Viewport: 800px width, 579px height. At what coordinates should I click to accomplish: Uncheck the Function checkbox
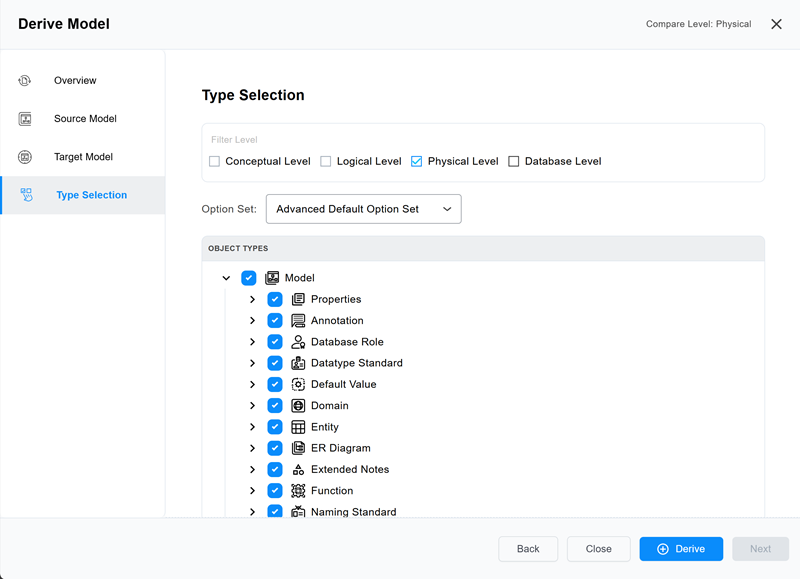pyautogui.click(x=274, y=491)
